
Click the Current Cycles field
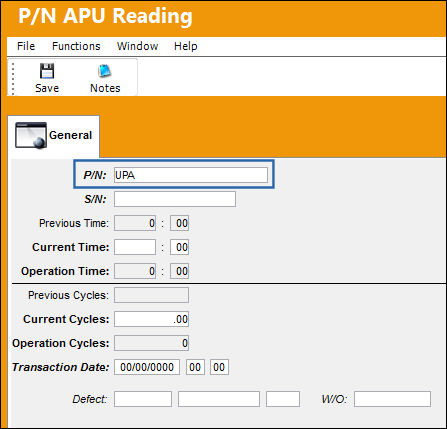click(x=151, y=319)
